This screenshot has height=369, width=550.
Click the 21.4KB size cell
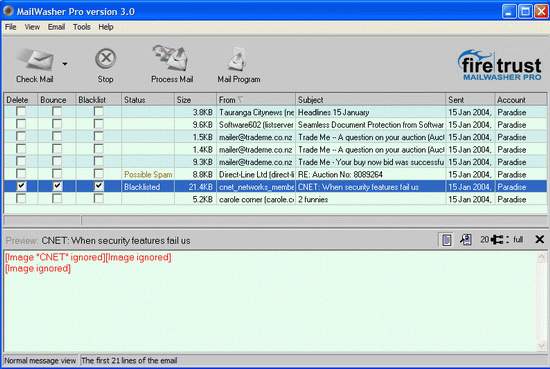(195, 187)
